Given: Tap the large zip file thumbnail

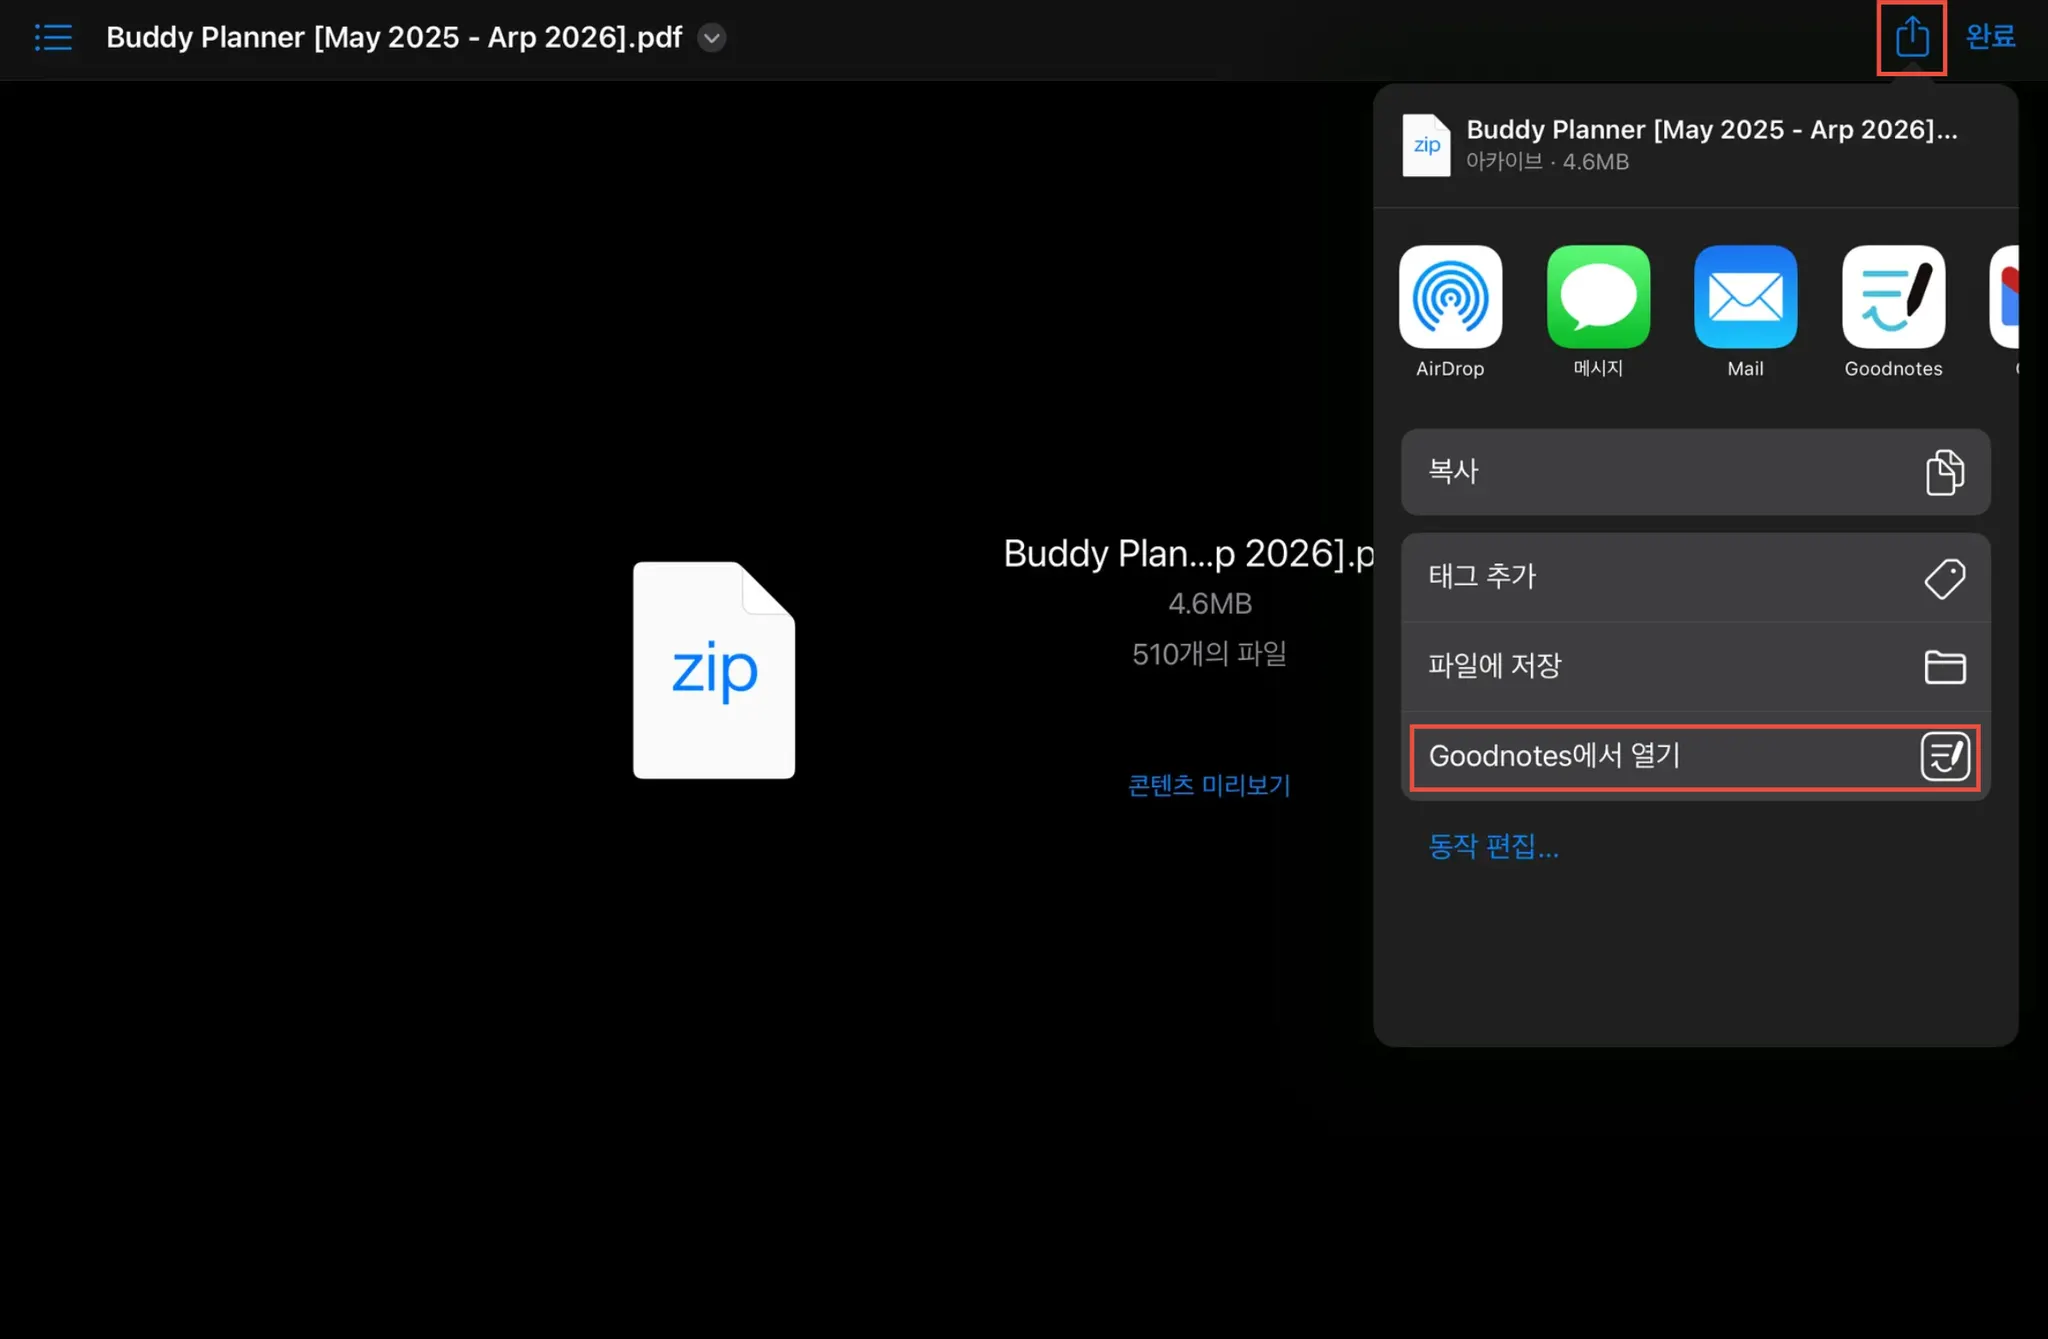Looking at the screenshot, I should pyautogui.click(x=714, y=670).
